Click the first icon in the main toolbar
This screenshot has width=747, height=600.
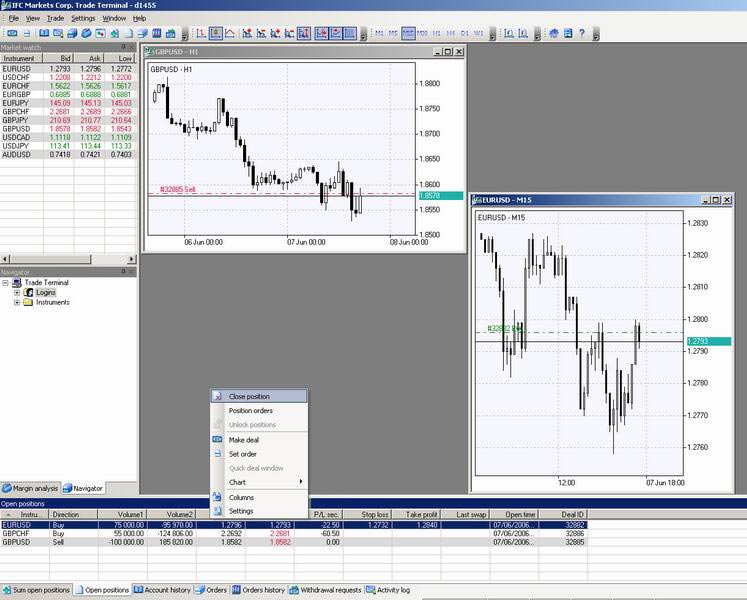[13, 33]
